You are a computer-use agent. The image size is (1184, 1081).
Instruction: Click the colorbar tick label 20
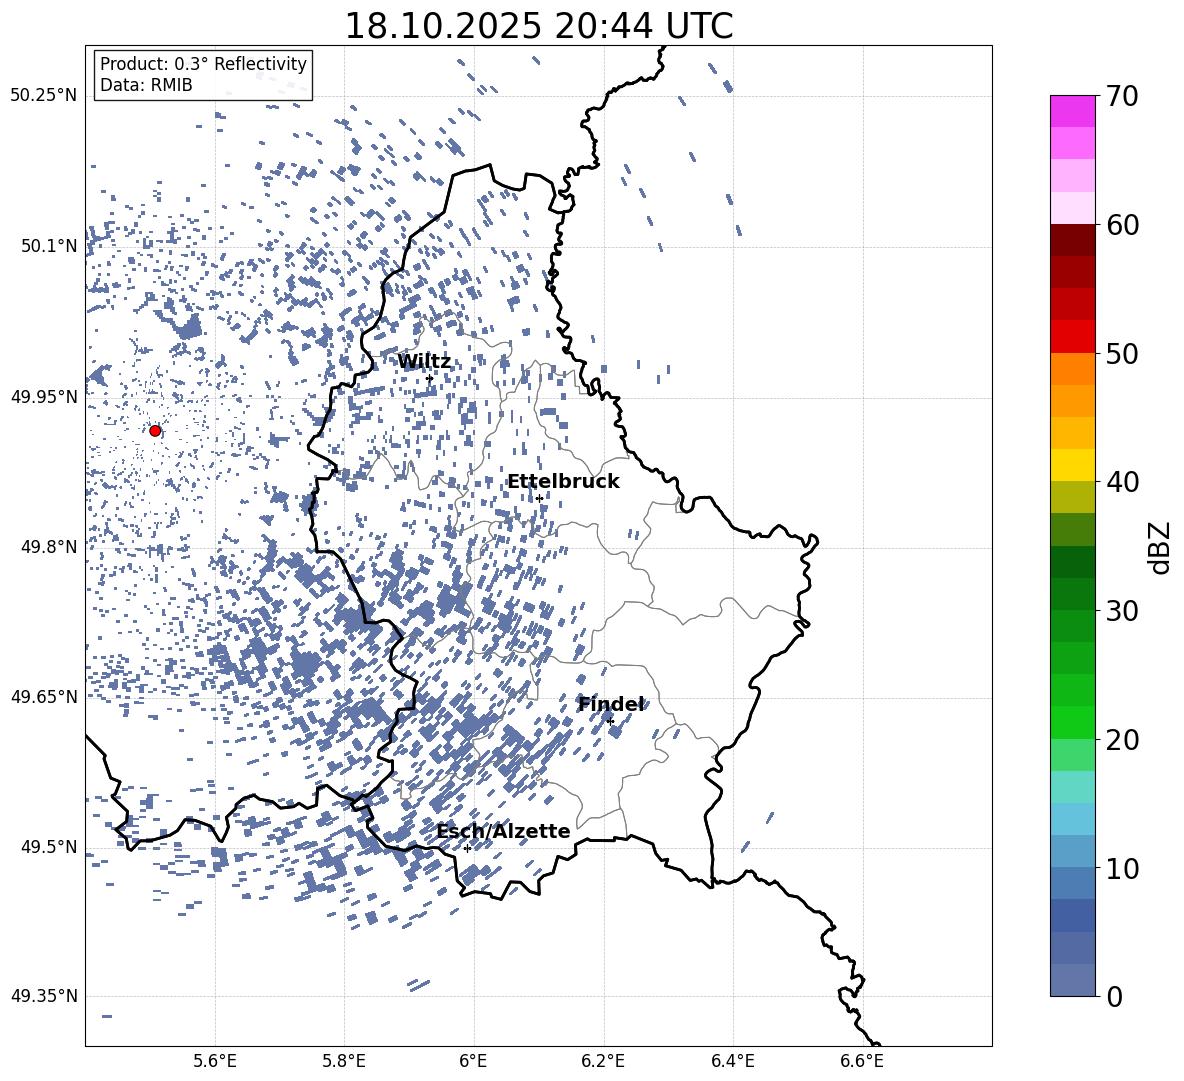1123,740
